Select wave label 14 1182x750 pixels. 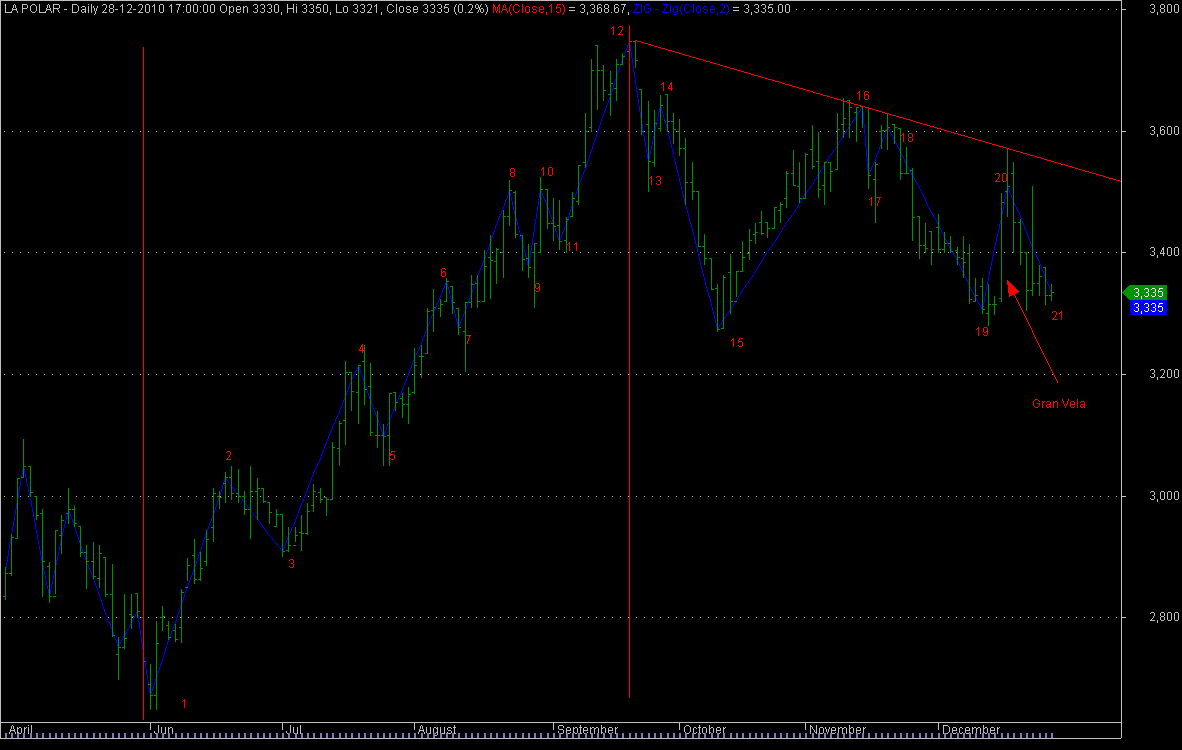coord(666,87)
